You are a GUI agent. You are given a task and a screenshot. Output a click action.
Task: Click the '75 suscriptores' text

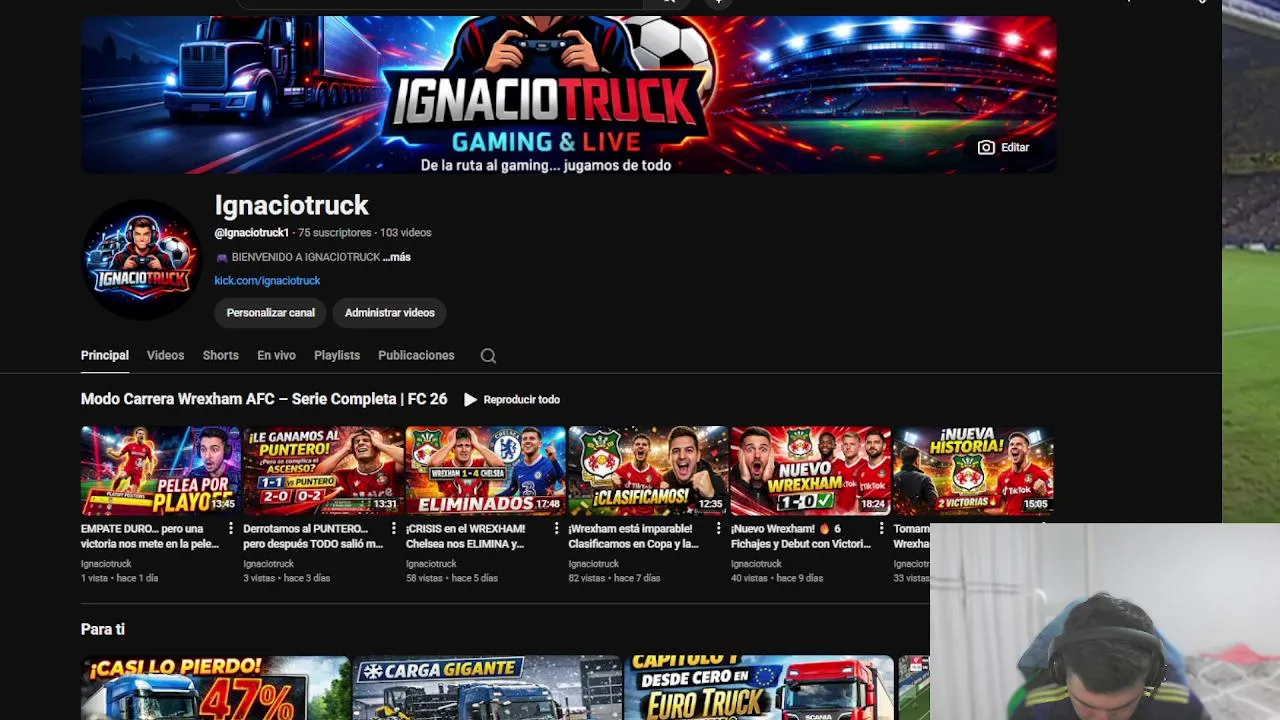pos(335,233)
